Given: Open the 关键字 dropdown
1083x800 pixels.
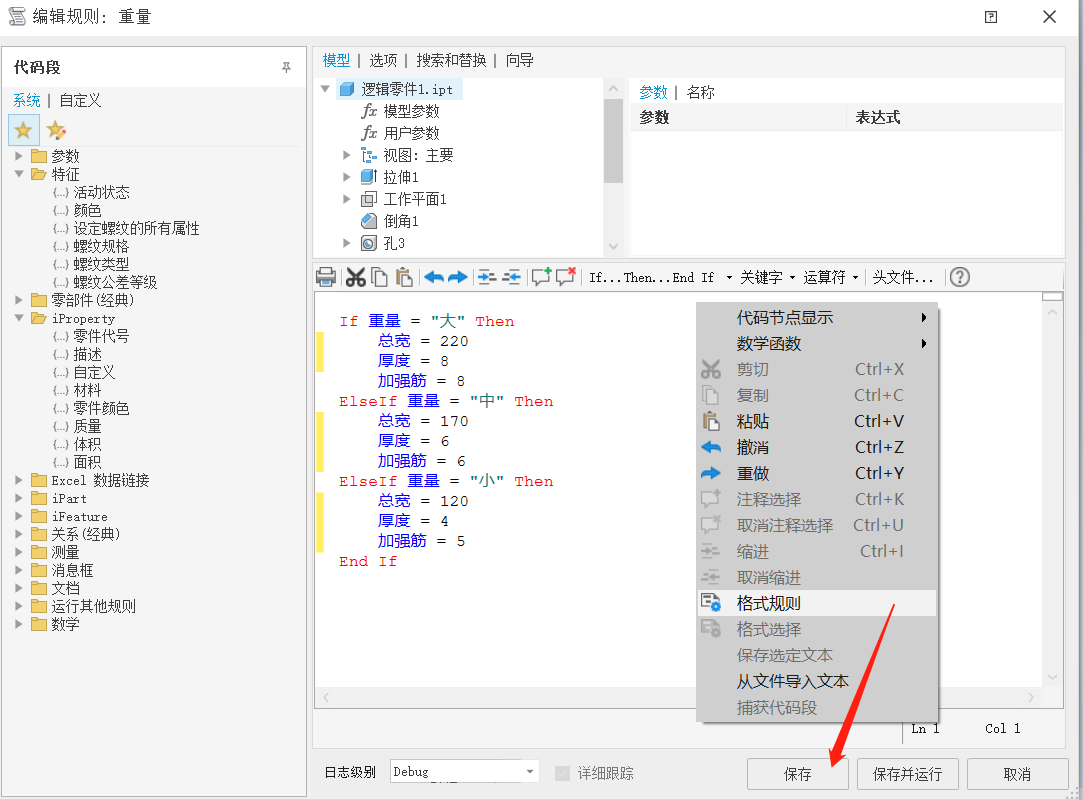Looking at the screenshot, I should click(x=766, y=278).
